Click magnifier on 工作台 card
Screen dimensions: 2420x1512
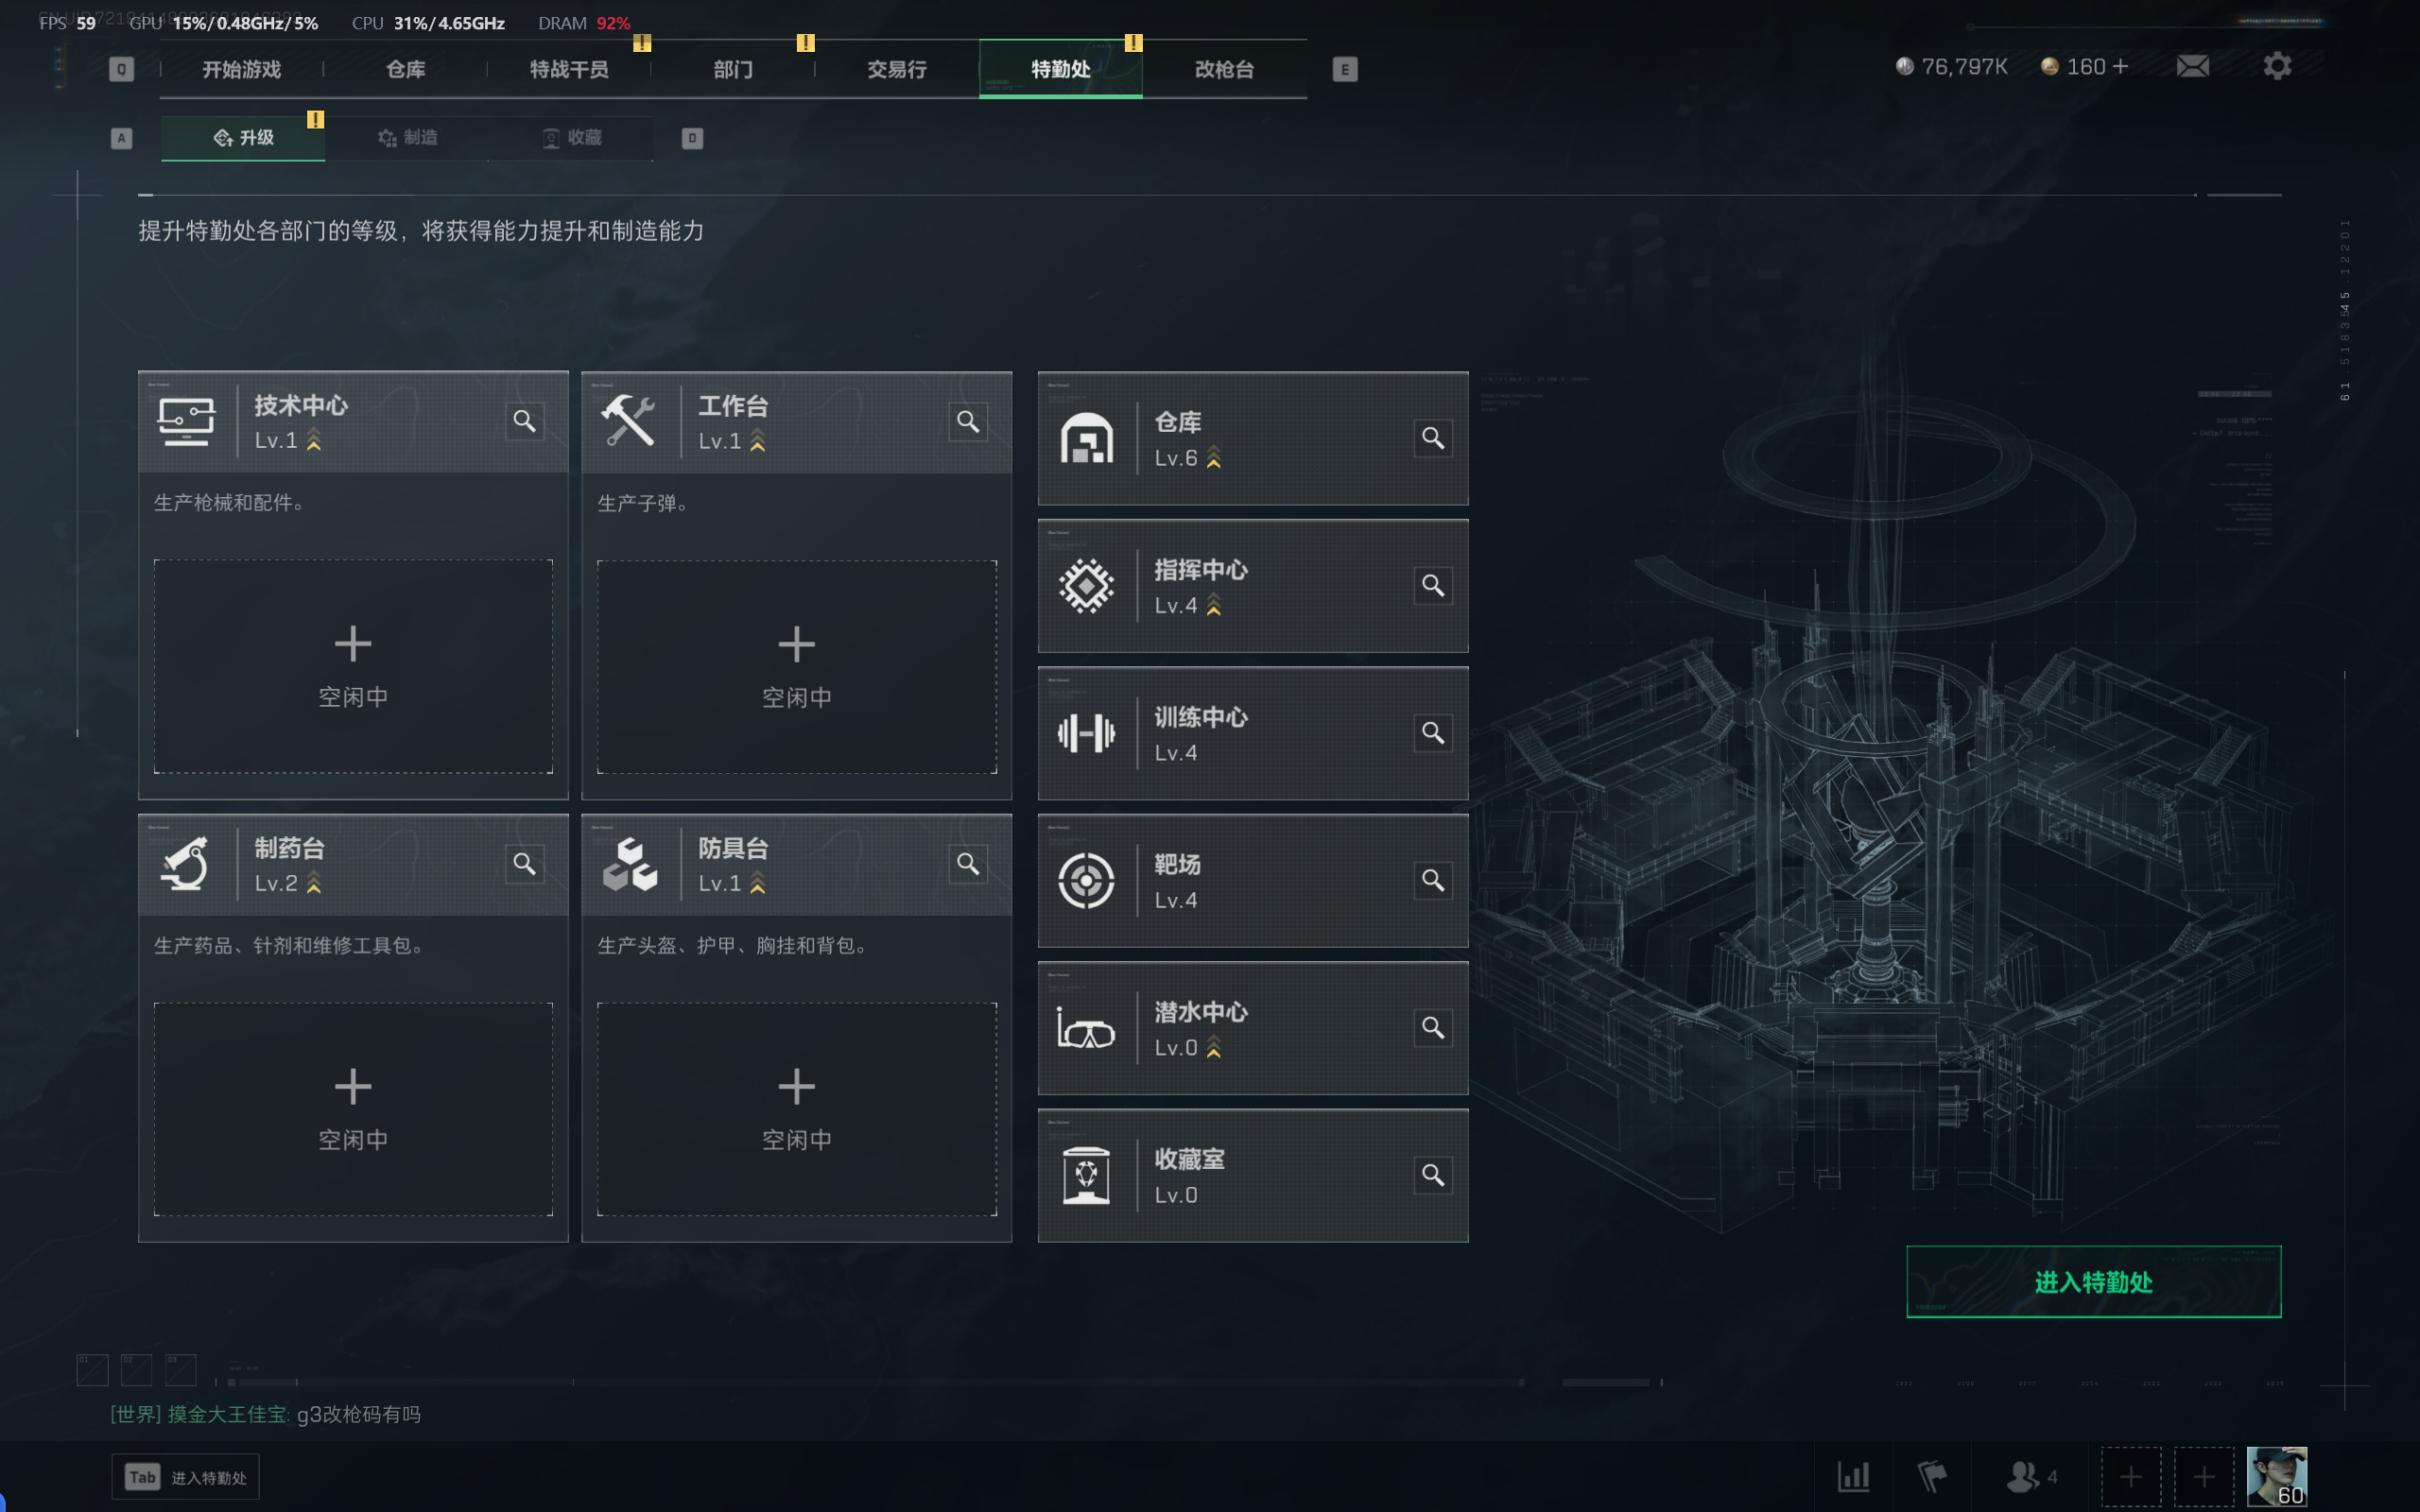[x=968, y=422]
